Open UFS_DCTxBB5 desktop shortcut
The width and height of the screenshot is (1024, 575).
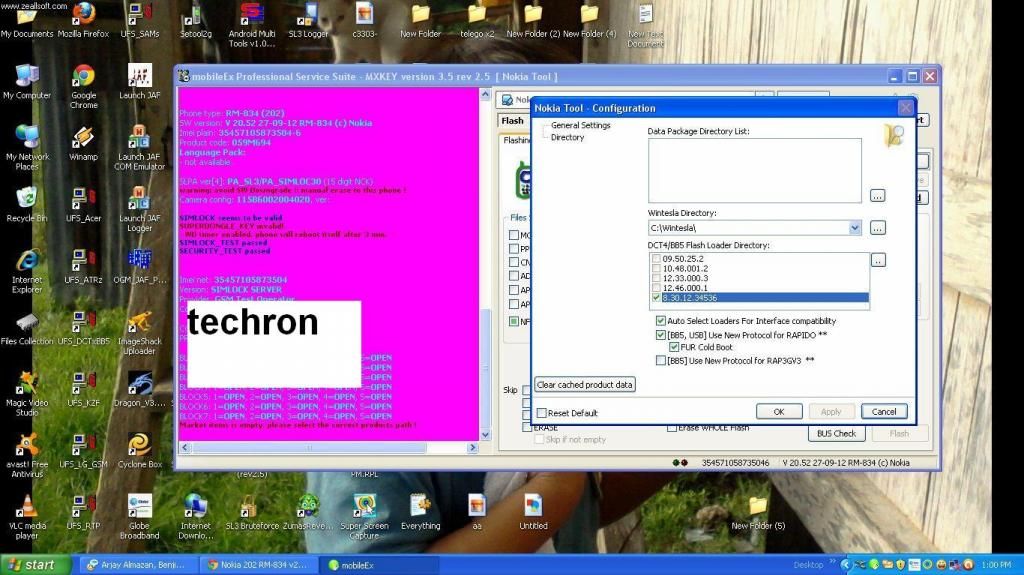[84, 322]
